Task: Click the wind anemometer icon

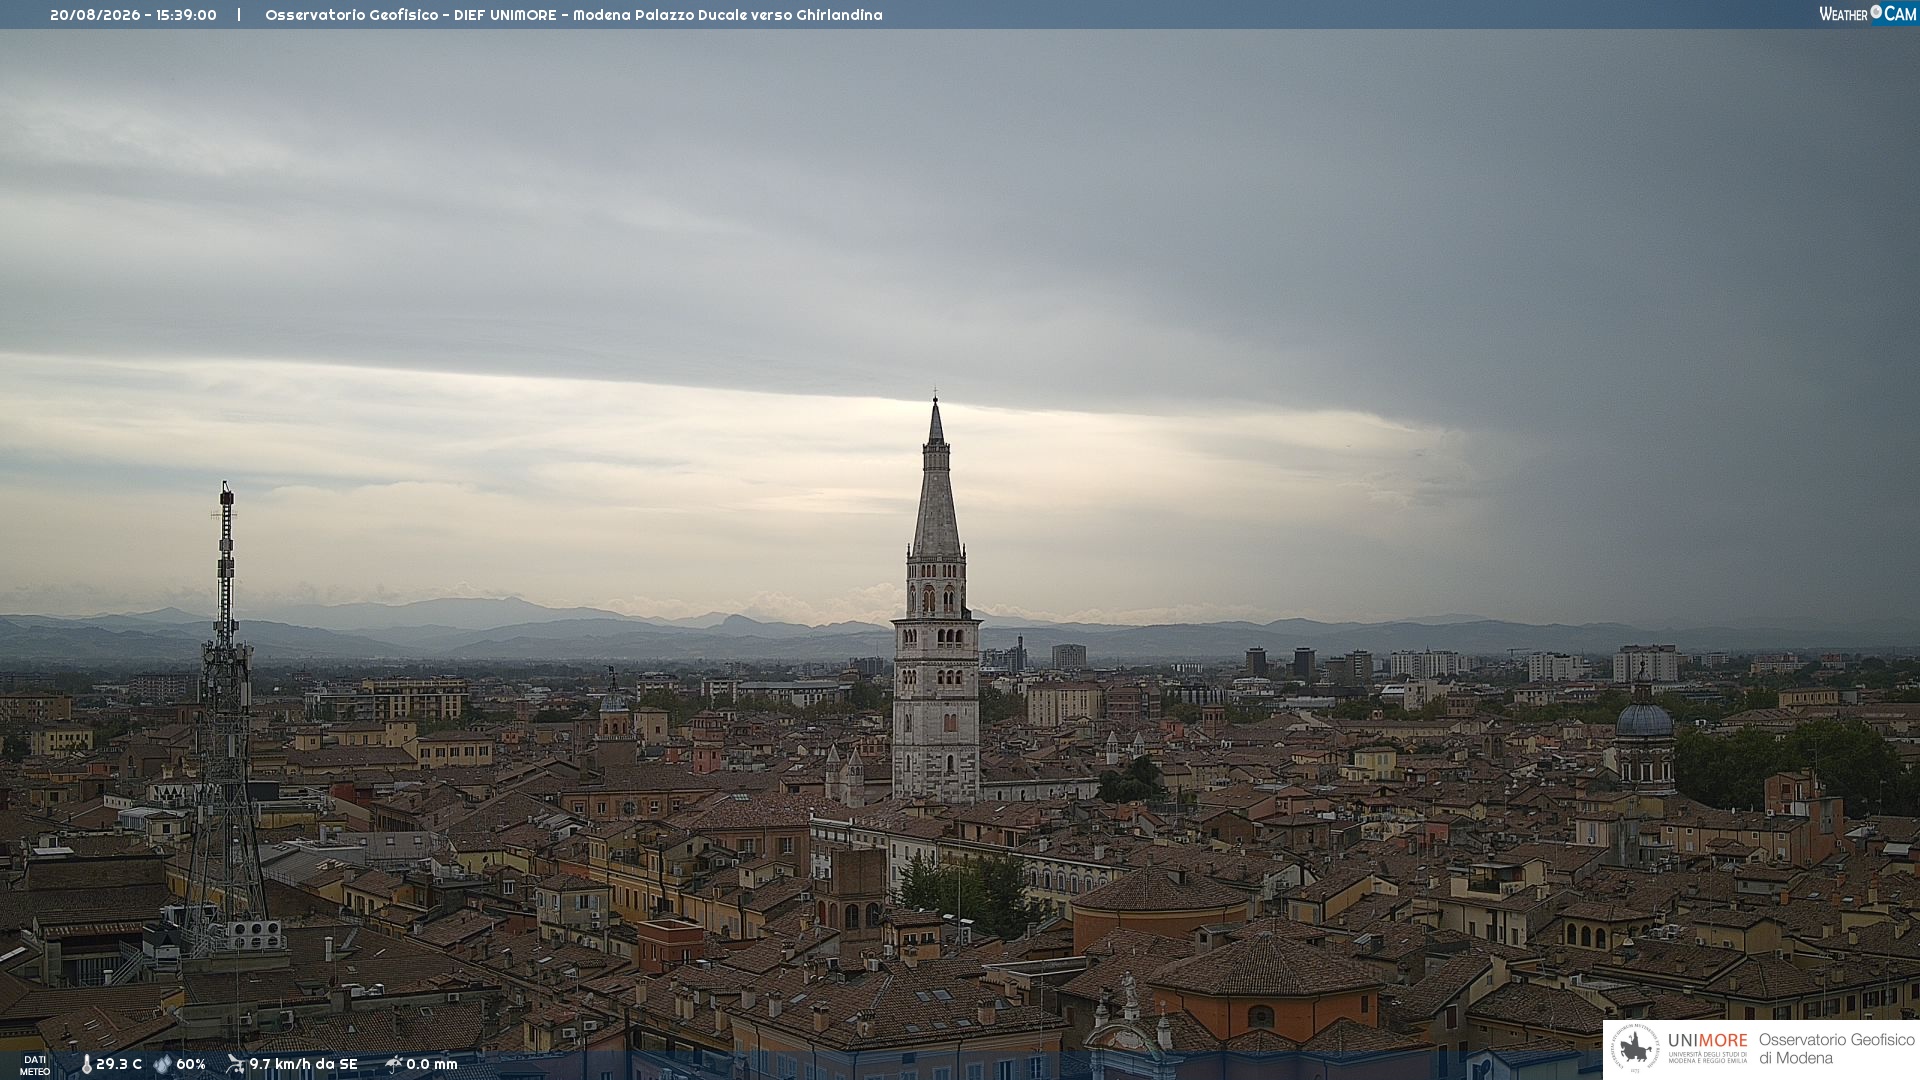Action: point(235,1065)
